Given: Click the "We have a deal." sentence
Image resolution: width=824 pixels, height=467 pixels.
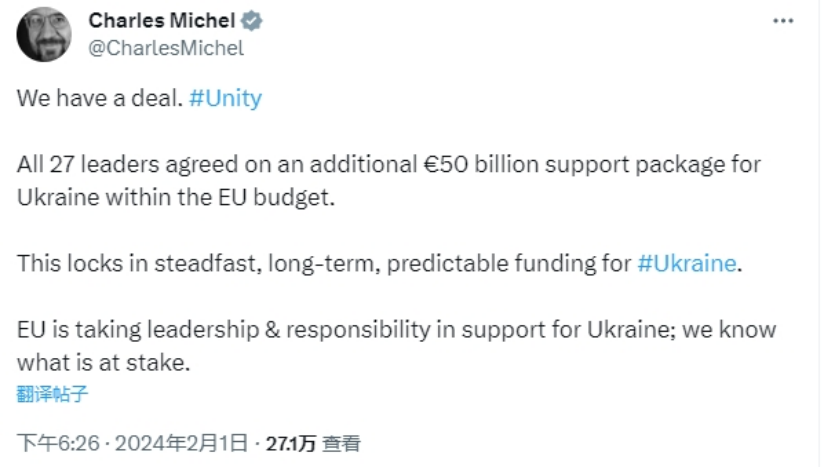Looking at the screenshot, I should pos(99,100).
